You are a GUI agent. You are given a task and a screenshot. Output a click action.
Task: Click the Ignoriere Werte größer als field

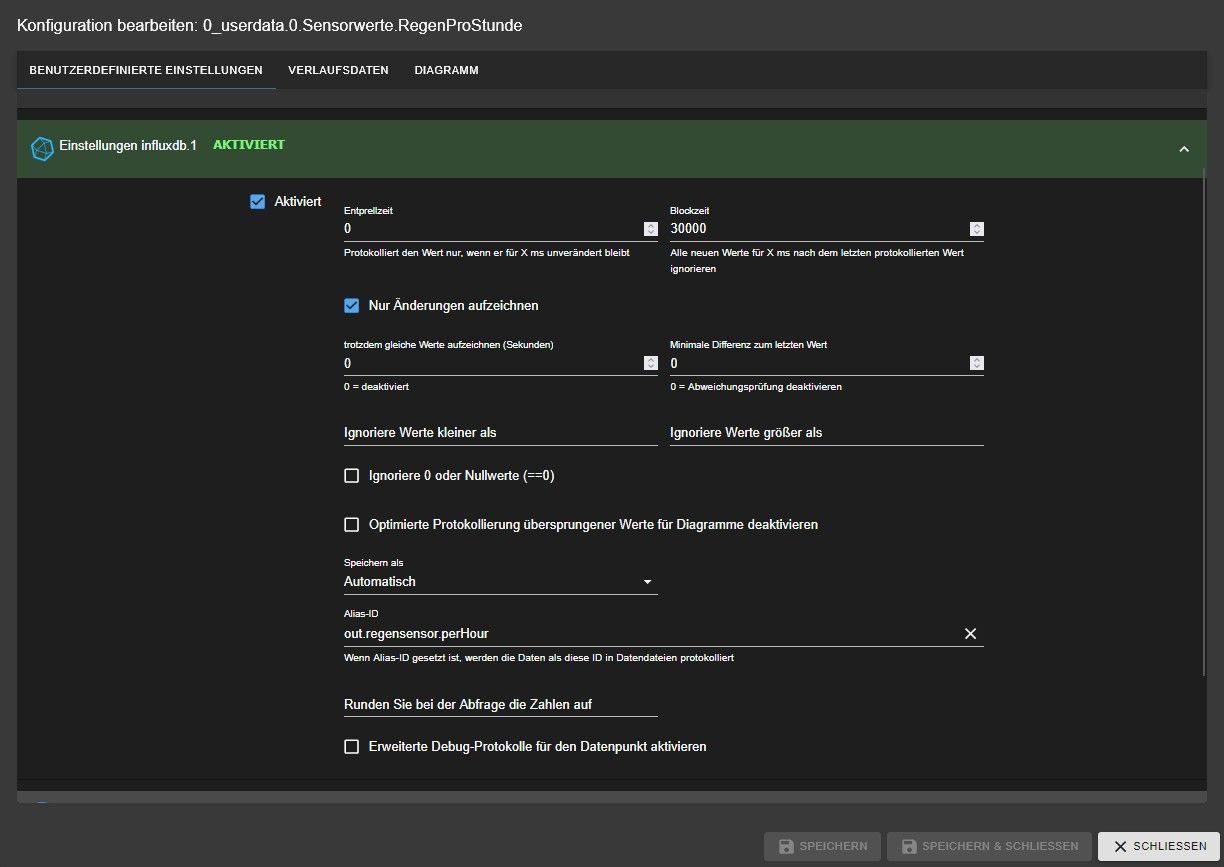827,433
